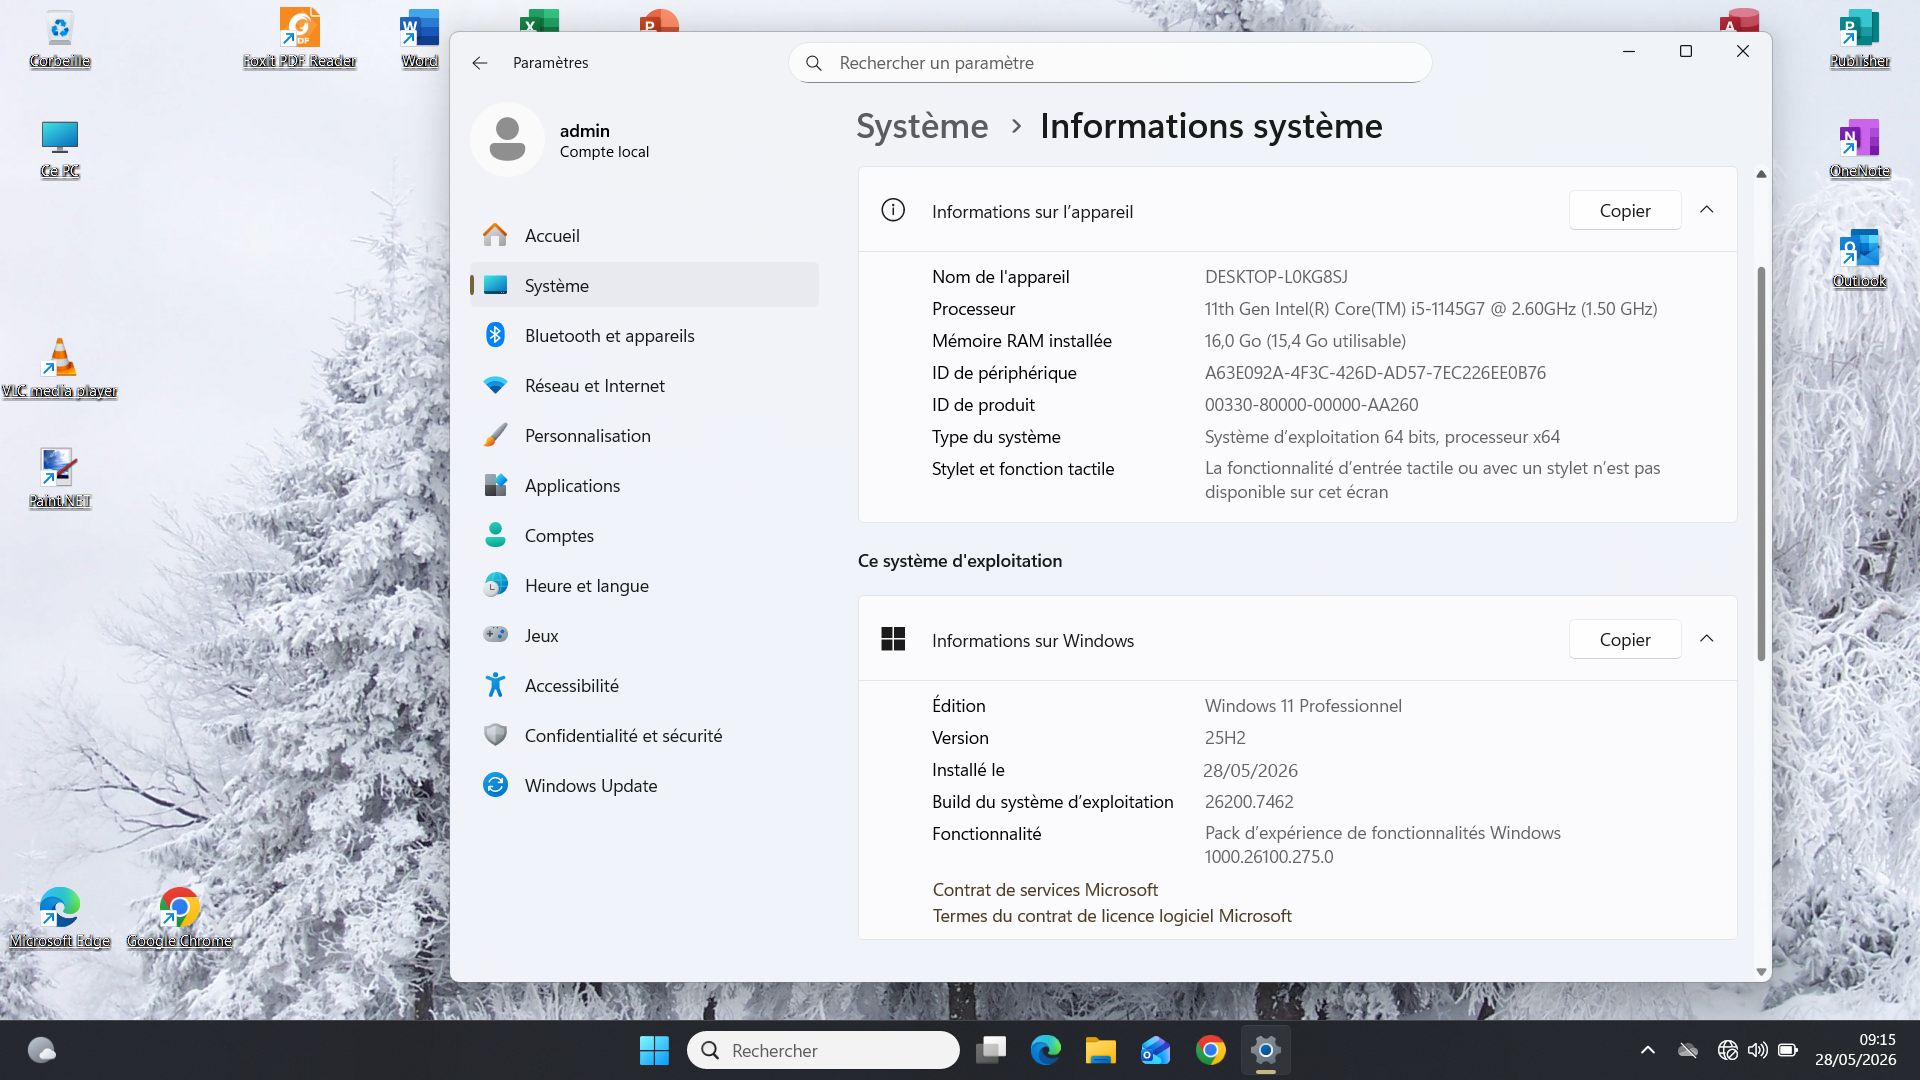The width and height of the screenshot is (1920, 1080).
Task: Collapse the Informations sur l'appareil section
Action: (1707, 210)
